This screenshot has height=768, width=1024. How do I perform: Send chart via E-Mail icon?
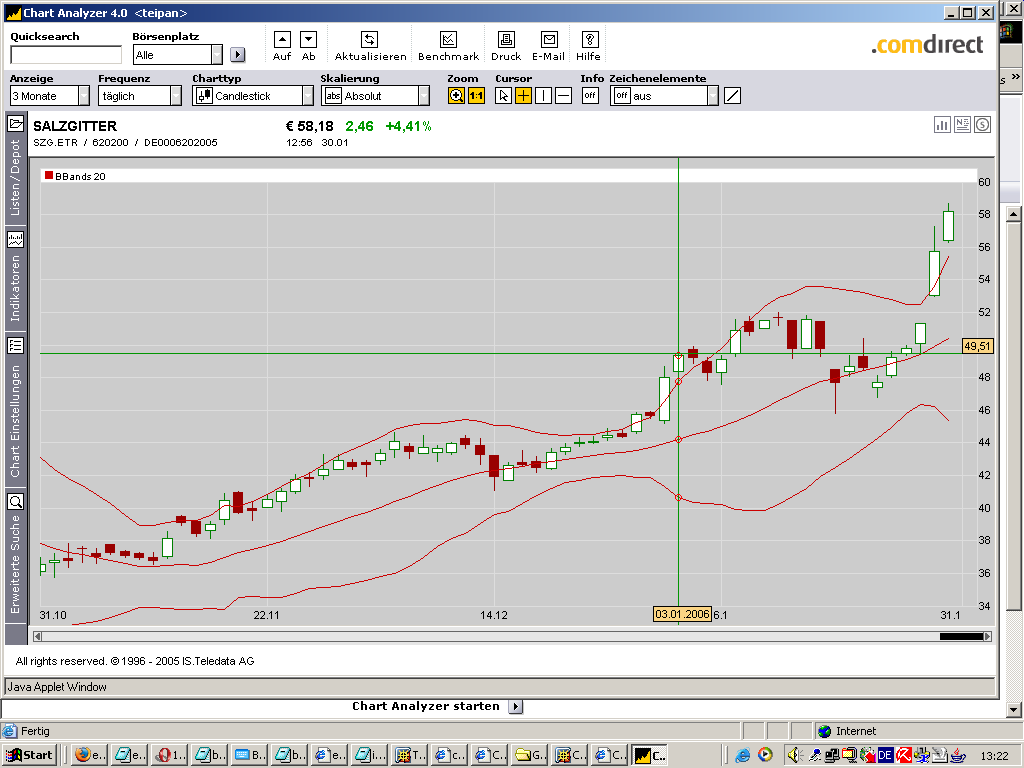tap(548, 40)
